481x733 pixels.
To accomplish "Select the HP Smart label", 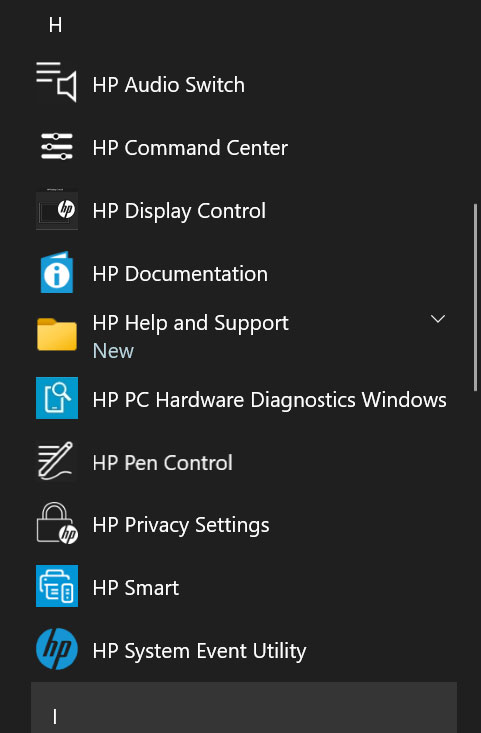I will (x=136, y=588).
